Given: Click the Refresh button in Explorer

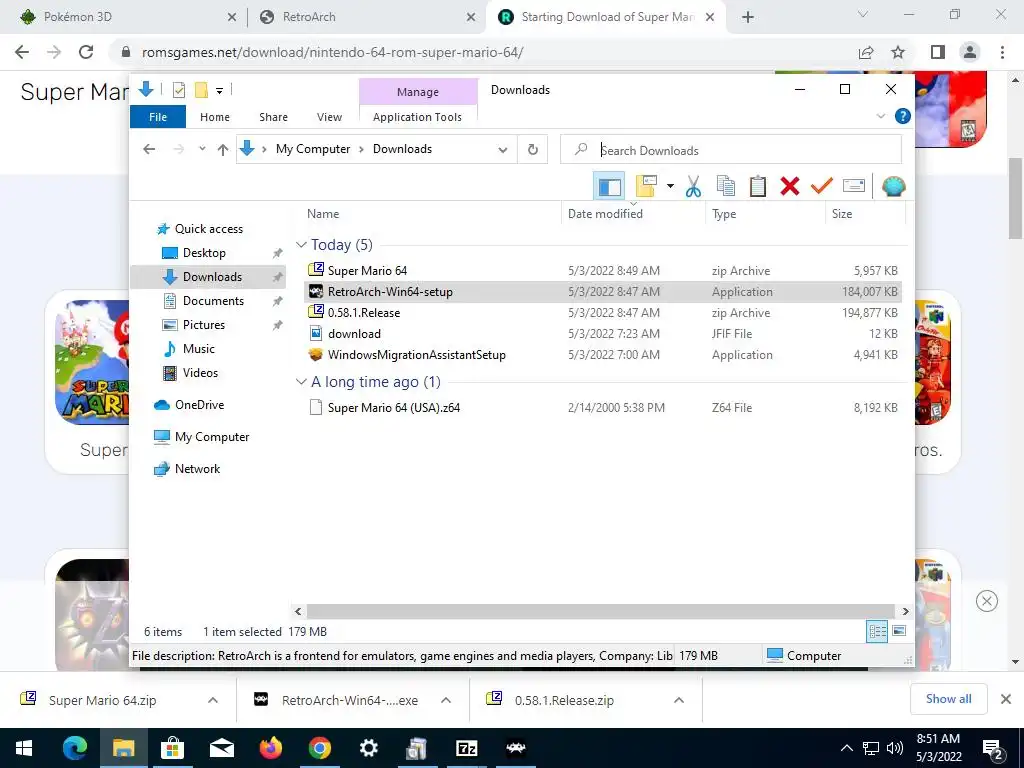Looking at the screenshot, I should [533, 150].
